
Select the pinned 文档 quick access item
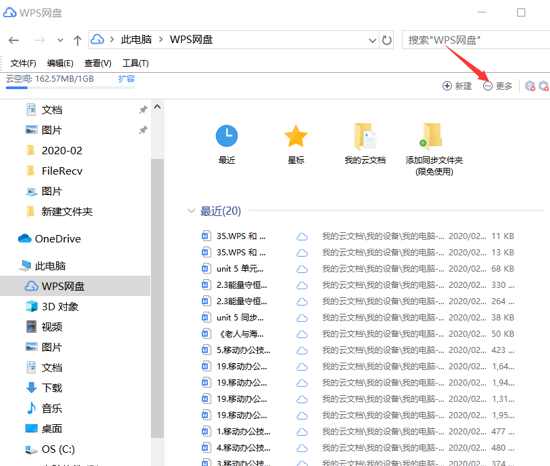tap(52, 110)
